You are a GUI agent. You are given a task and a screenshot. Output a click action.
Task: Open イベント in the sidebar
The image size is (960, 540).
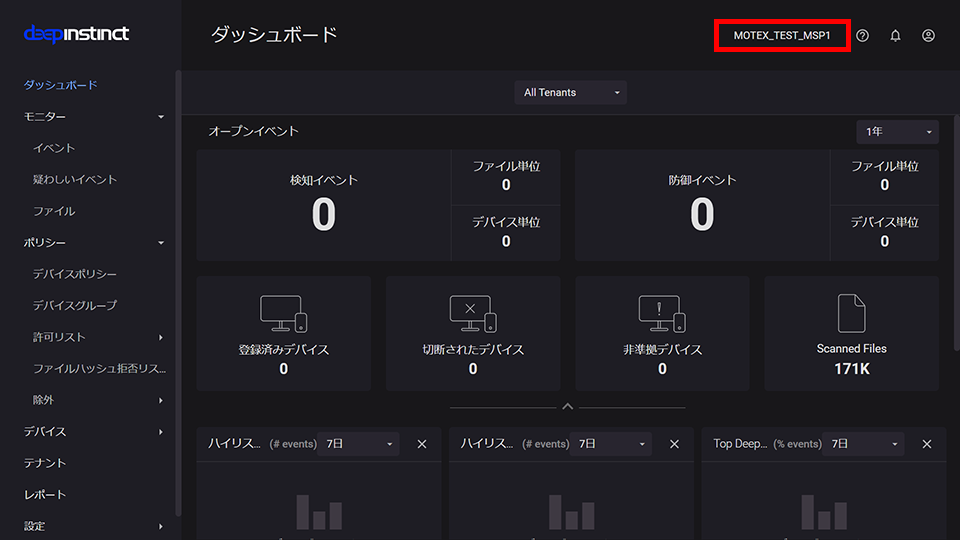tap(54, 148)
